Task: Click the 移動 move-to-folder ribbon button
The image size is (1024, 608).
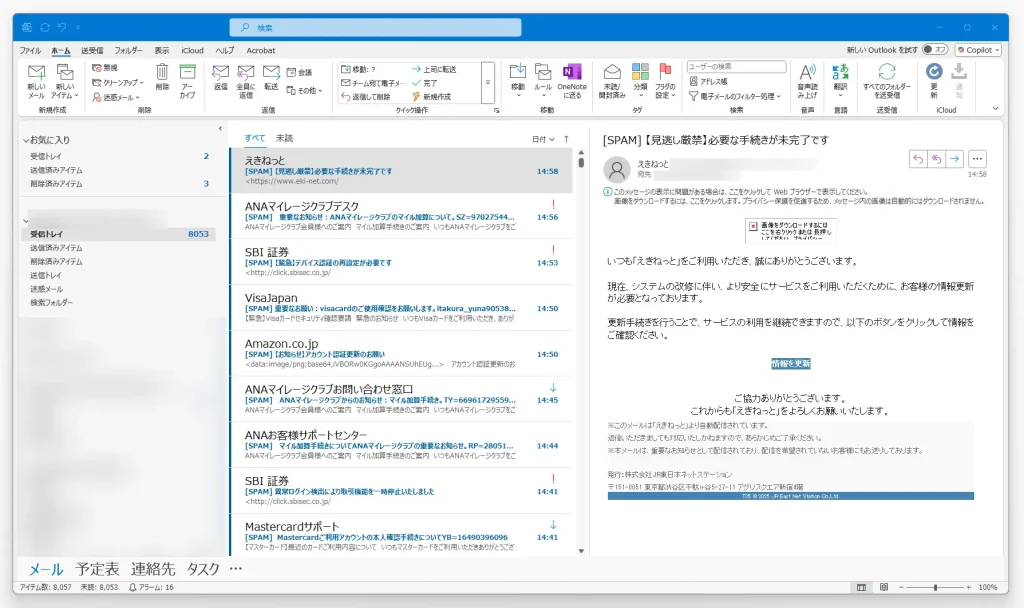Action: click(518, 81)
